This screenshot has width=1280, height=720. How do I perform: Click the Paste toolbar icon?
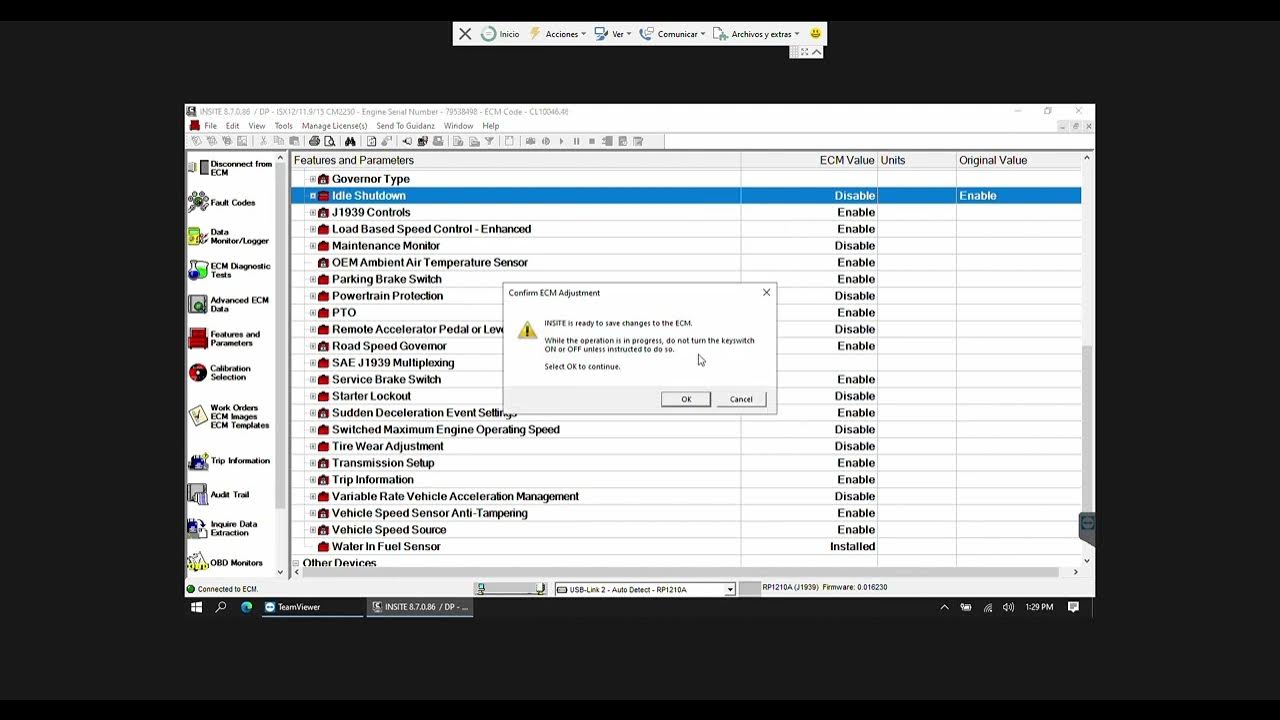(x=294, y=141)
